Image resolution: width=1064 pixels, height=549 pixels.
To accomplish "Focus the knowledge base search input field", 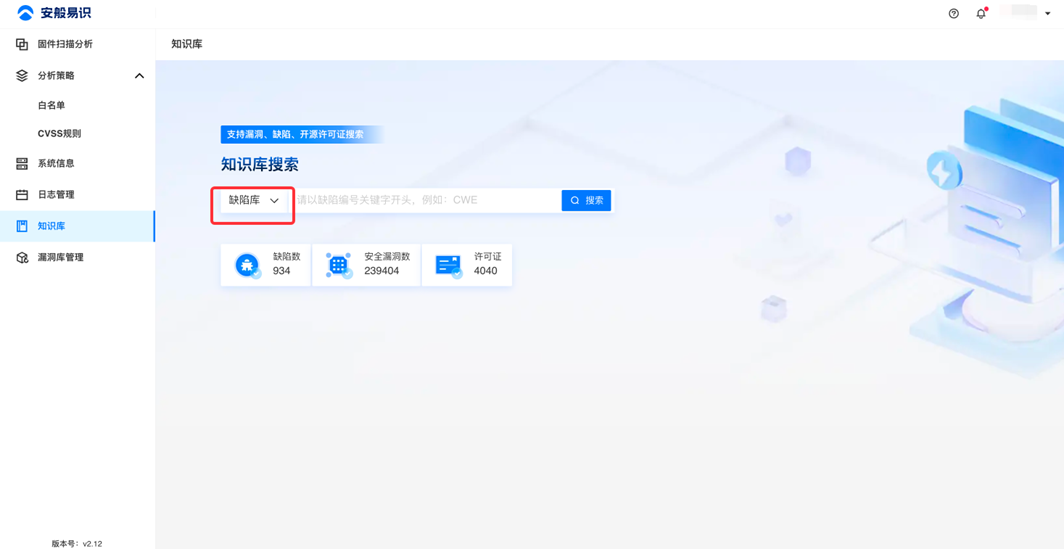I will [425, 201].
